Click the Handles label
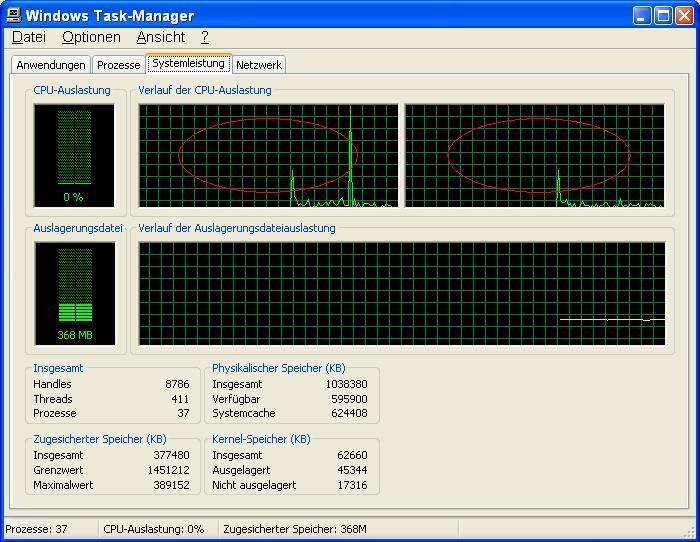This screenshot has width=700, height=542. [52, 384]
